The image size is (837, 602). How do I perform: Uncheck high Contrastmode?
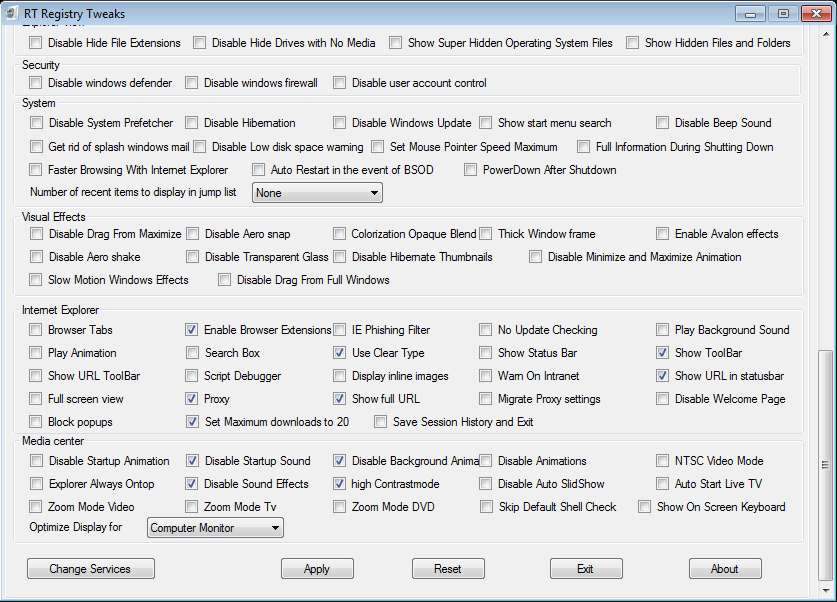pyautogui.click(x=339, y=484)
